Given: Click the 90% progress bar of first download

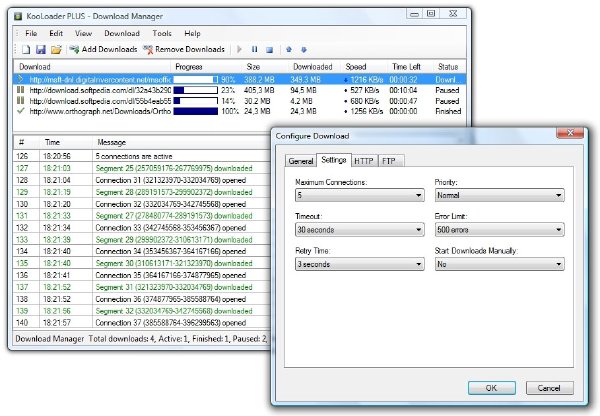Looking at the screenshot, I should pos(196,80).
